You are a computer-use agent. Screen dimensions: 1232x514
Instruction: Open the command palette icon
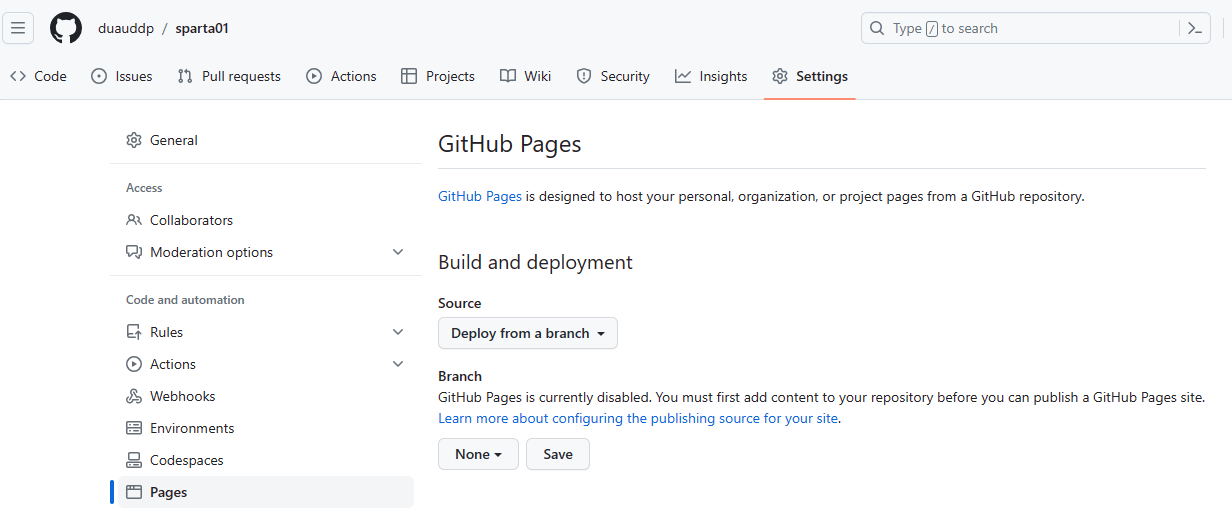click(x=1194, y=28)
